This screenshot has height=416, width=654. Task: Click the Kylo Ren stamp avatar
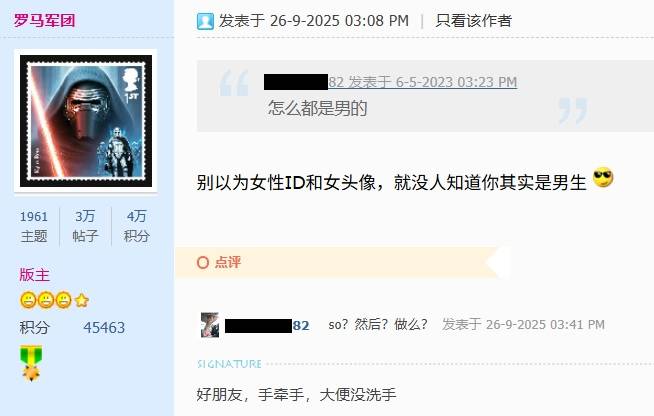[86, 121]
